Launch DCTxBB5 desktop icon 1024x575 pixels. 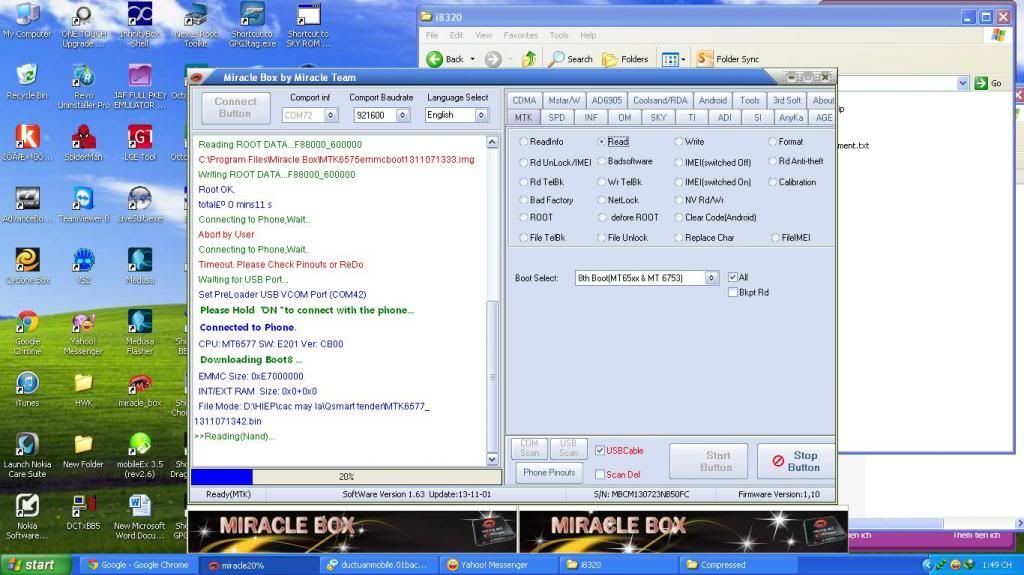point(84,512)
